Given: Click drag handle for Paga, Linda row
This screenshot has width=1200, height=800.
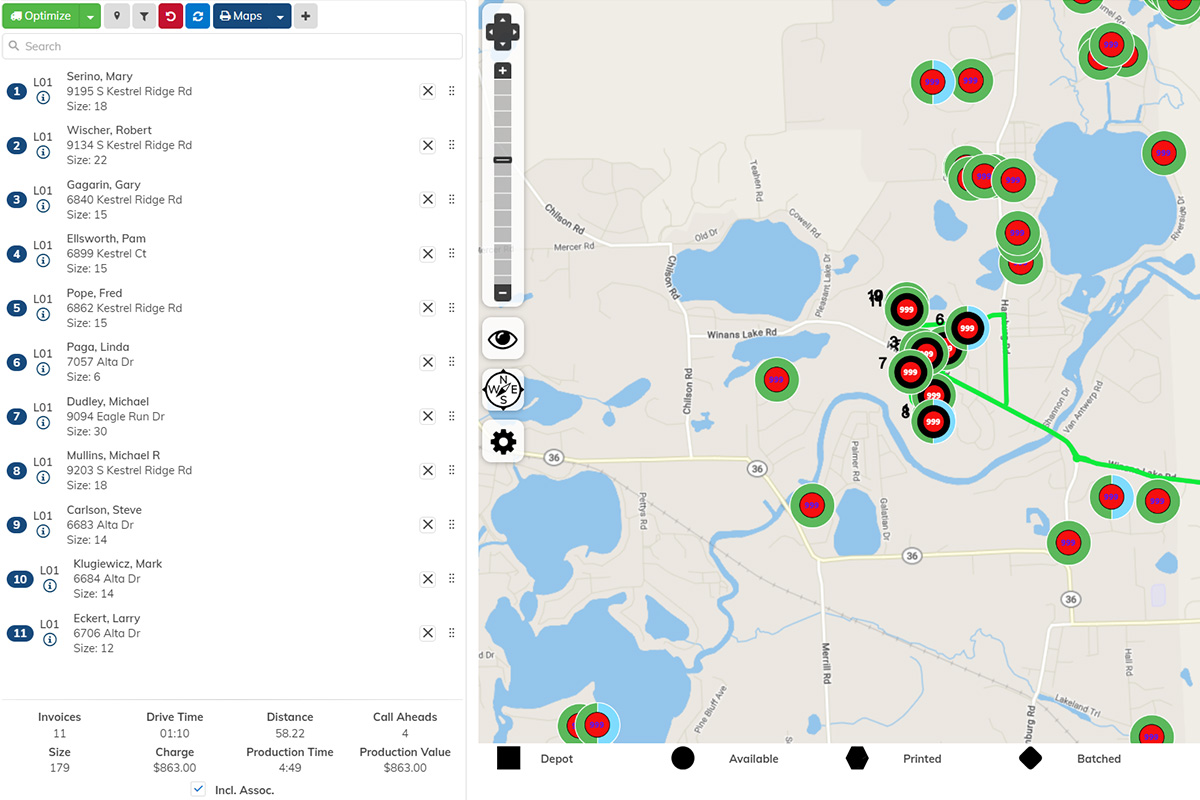Looking at the screenshot, I should coord(452,362).
